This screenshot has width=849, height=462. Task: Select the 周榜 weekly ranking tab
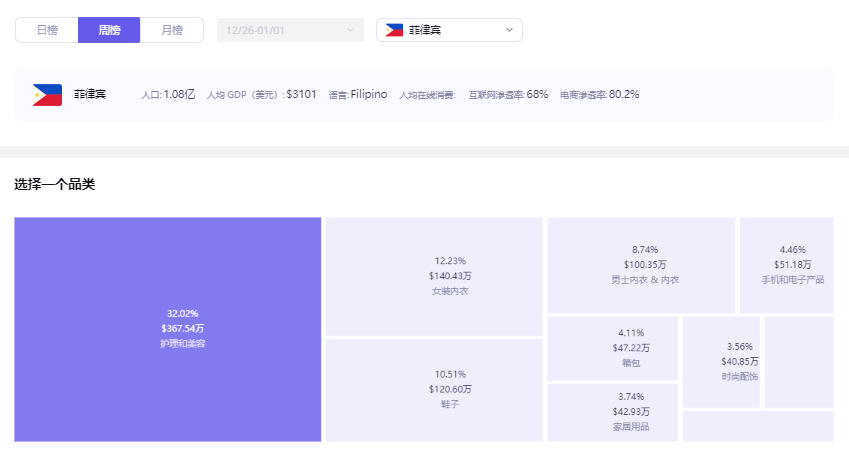pyautogui.click(x=109, y=30)
